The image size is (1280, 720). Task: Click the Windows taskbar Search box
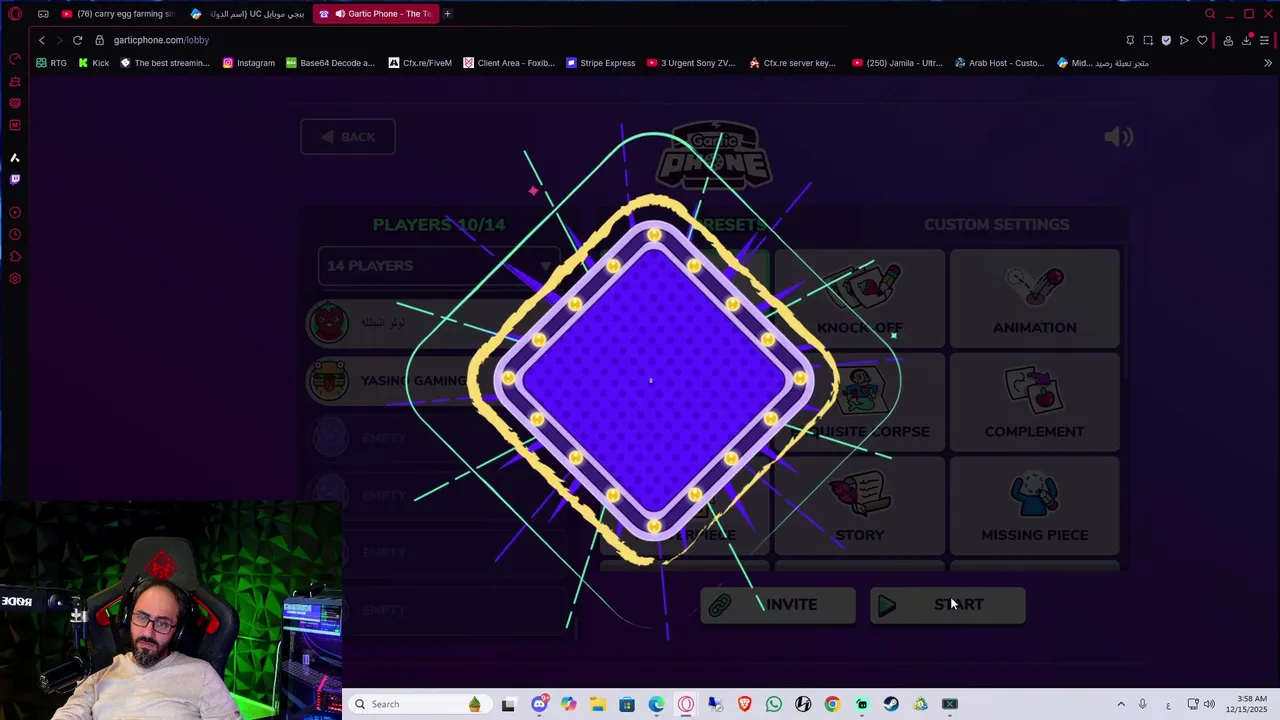point(420,704)
